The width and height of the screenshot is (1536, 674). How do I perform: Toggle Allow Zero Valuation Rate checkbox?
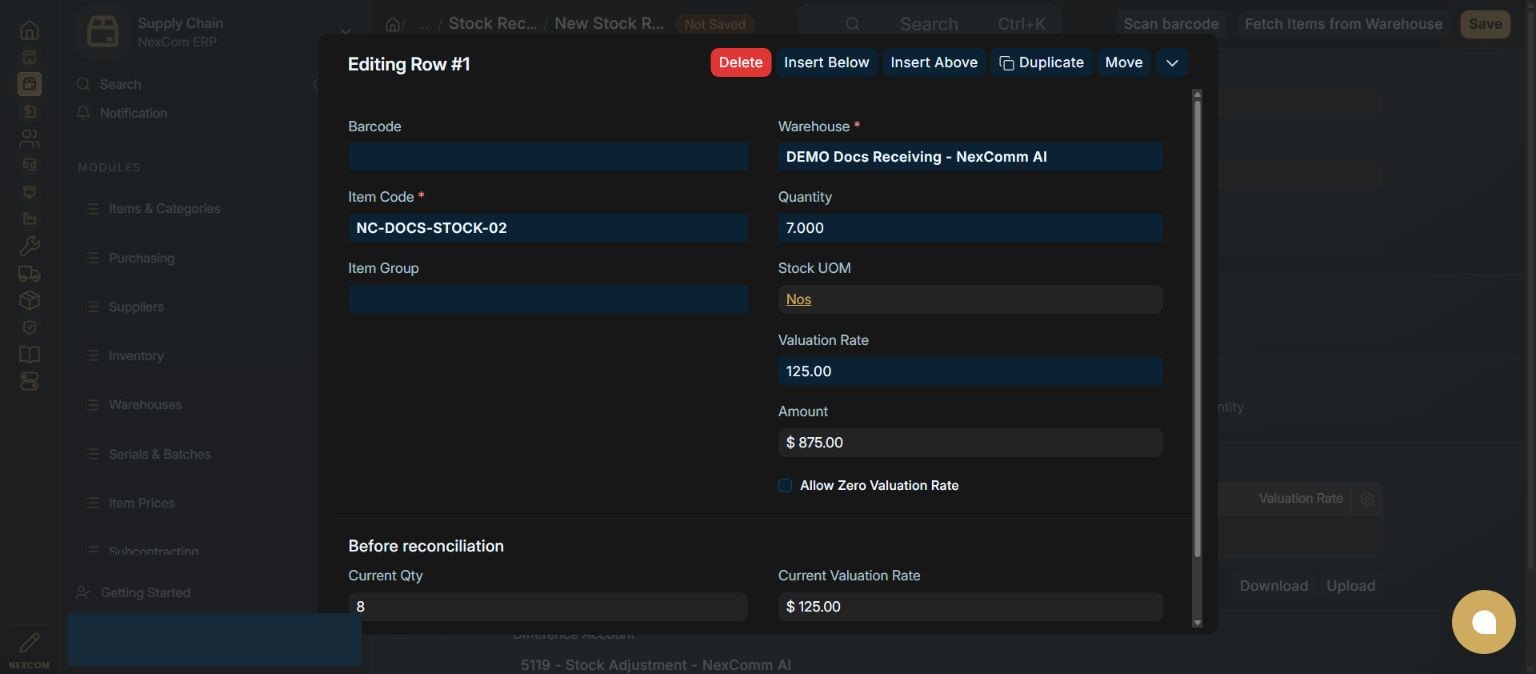(x=785, y=485)
